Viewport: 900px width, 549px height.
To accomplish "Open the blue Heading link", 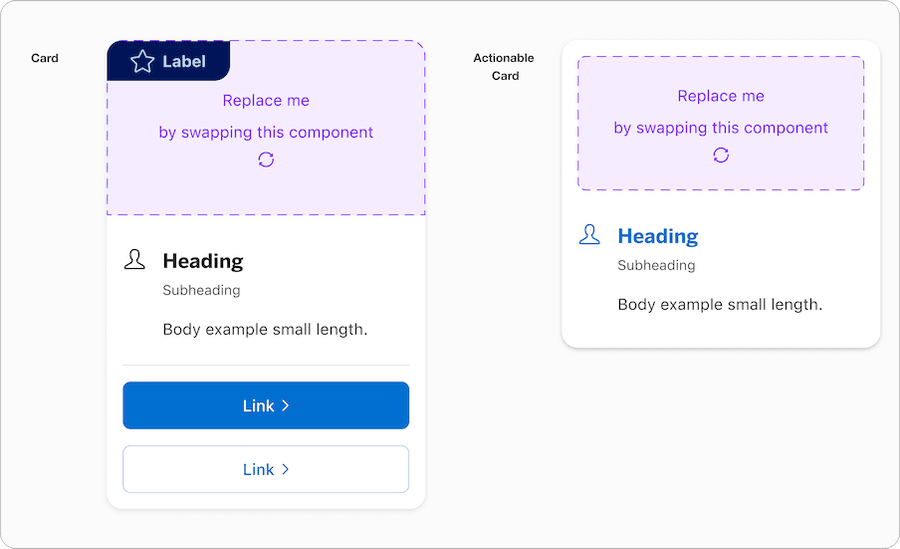I will click(658, 236).
